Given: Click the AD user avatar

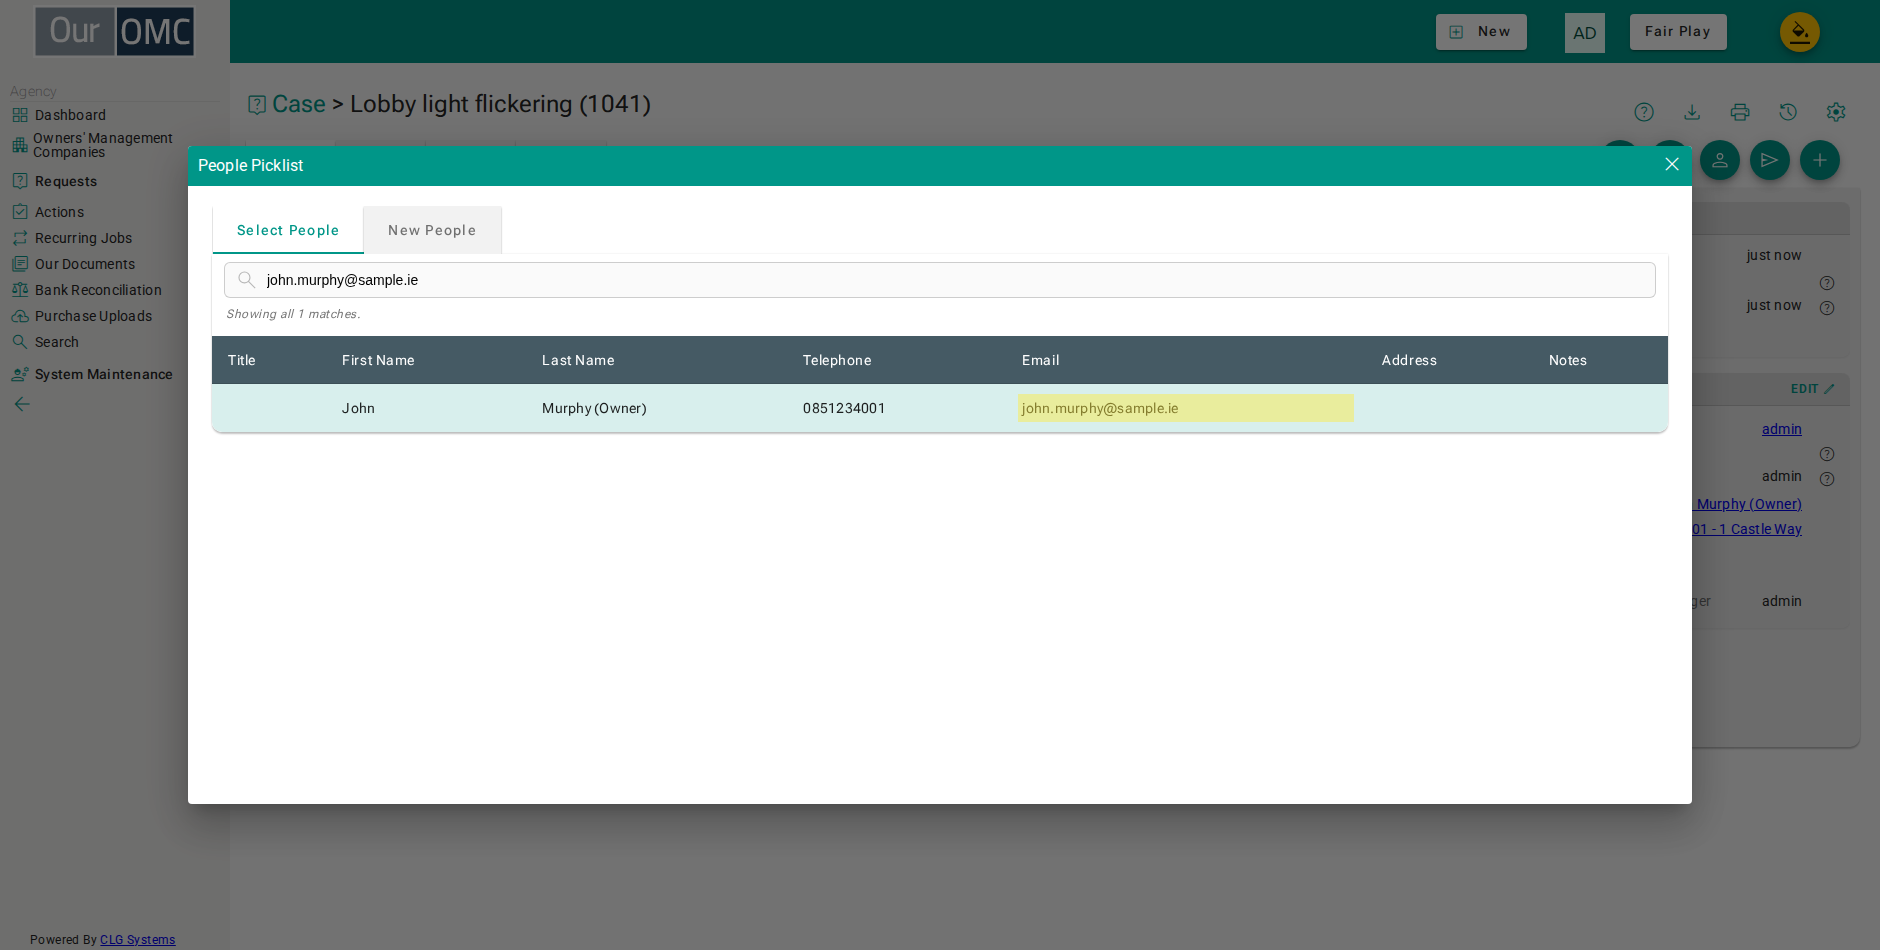Looking at the screenshot, I should tap(1585, 33).
